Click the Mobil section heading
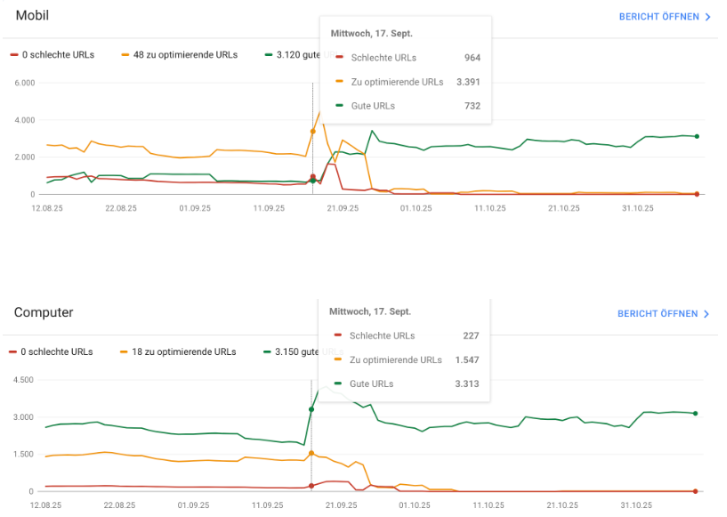Screen dimensions: 727x517 33,16
